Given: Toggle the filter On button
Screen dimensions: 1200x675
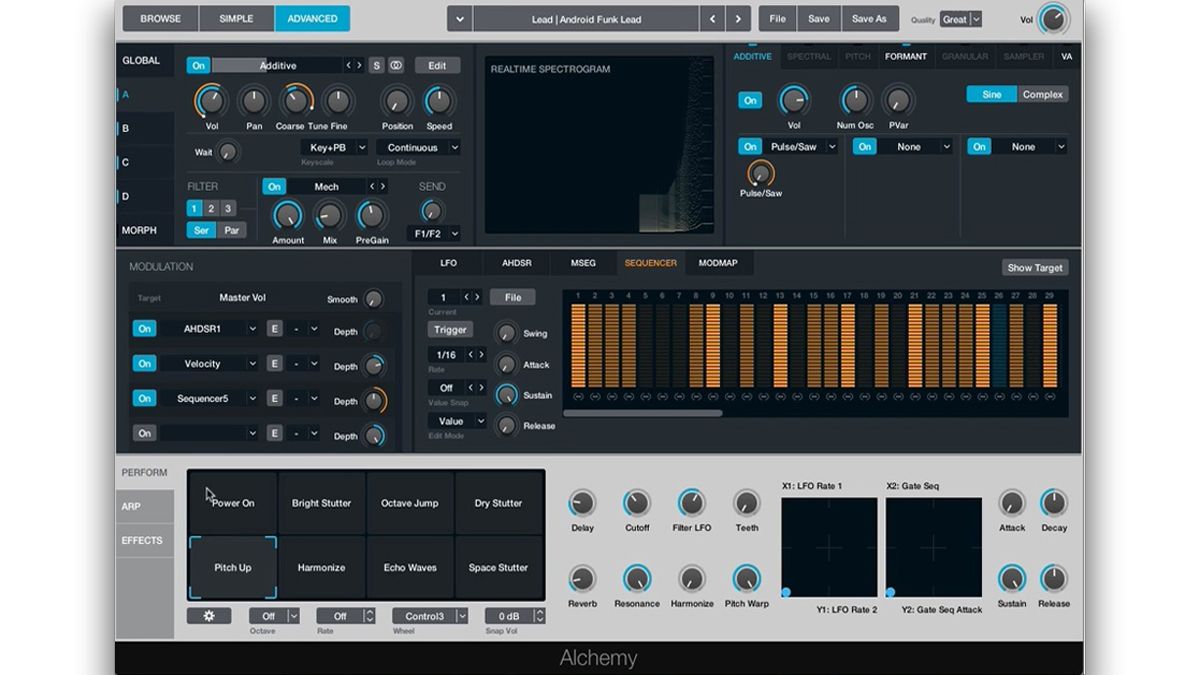Looking at the screenshot, I should pyautogui.click(x=274, y=186).
